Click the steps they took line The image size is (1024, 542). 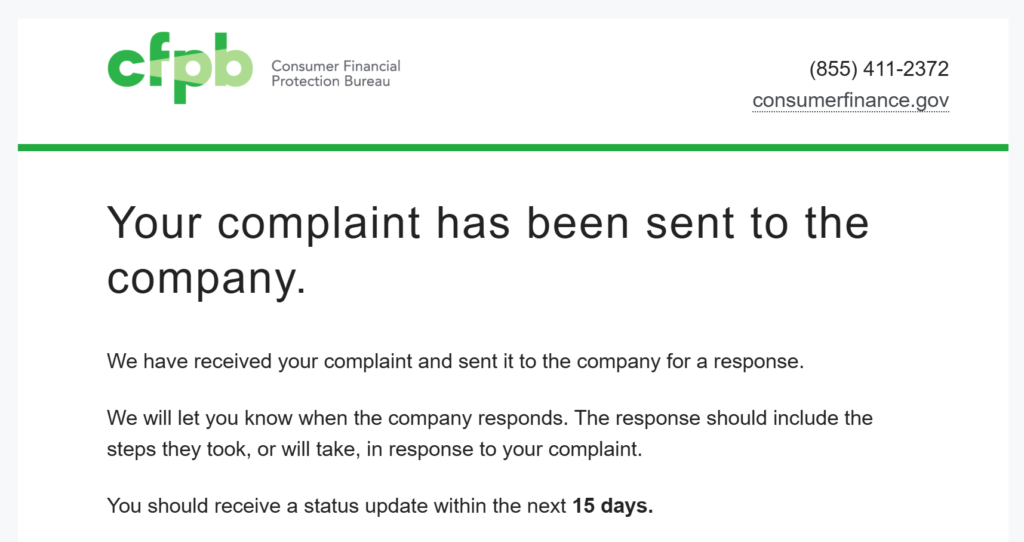pyautogui.click(x=374, y=449)
